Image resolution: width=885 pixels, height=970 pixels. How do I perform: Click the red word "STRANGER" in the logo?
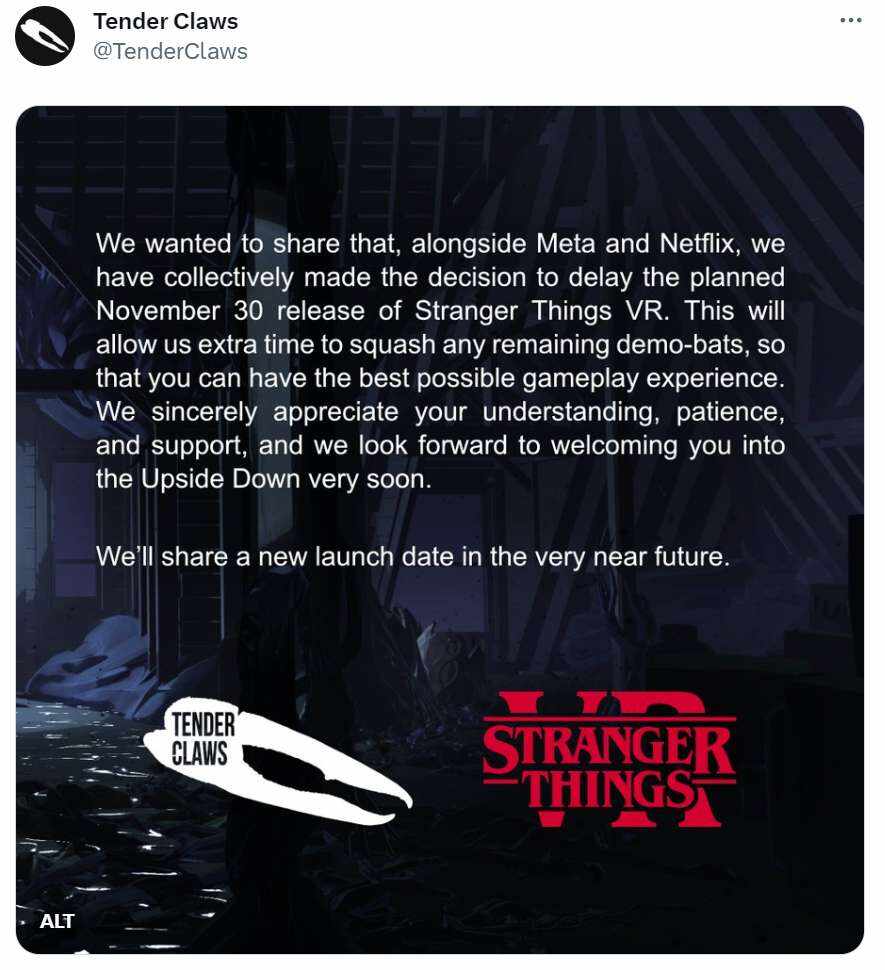point(608,747)
